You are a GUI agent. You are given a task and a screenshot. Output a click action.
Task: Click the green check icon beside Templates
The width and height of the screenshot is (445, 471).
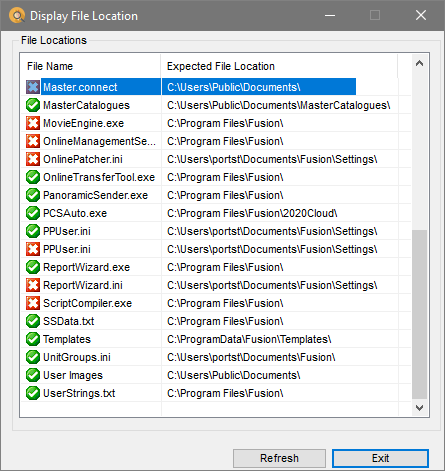(x=33, y=339)
